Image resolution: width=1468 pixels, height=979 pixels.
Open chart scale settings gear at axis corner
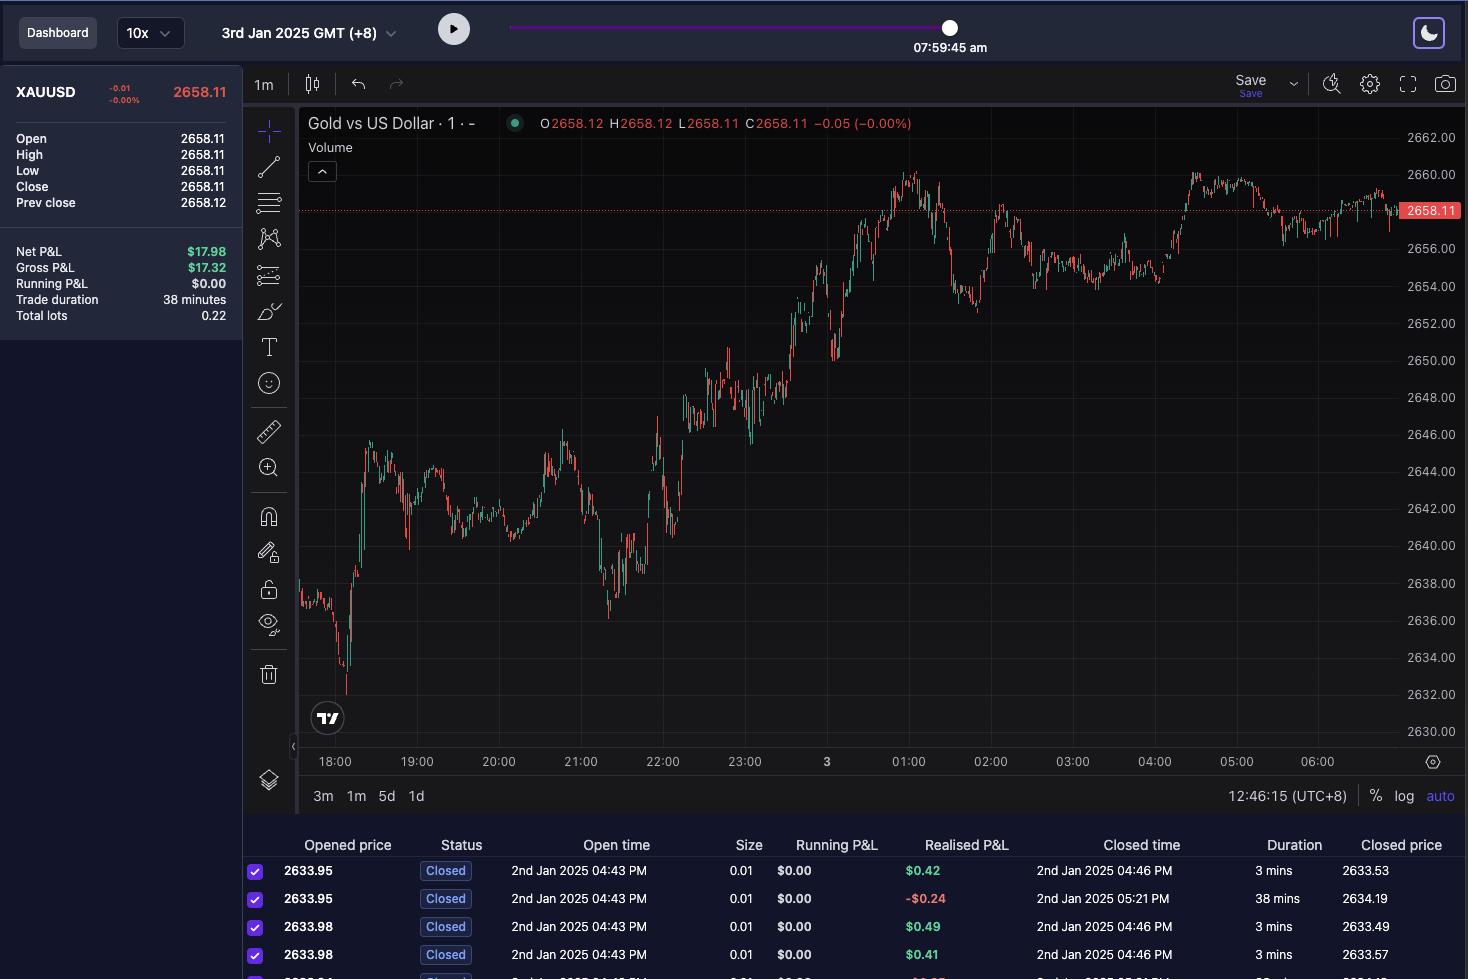(x=1433, y=762)
